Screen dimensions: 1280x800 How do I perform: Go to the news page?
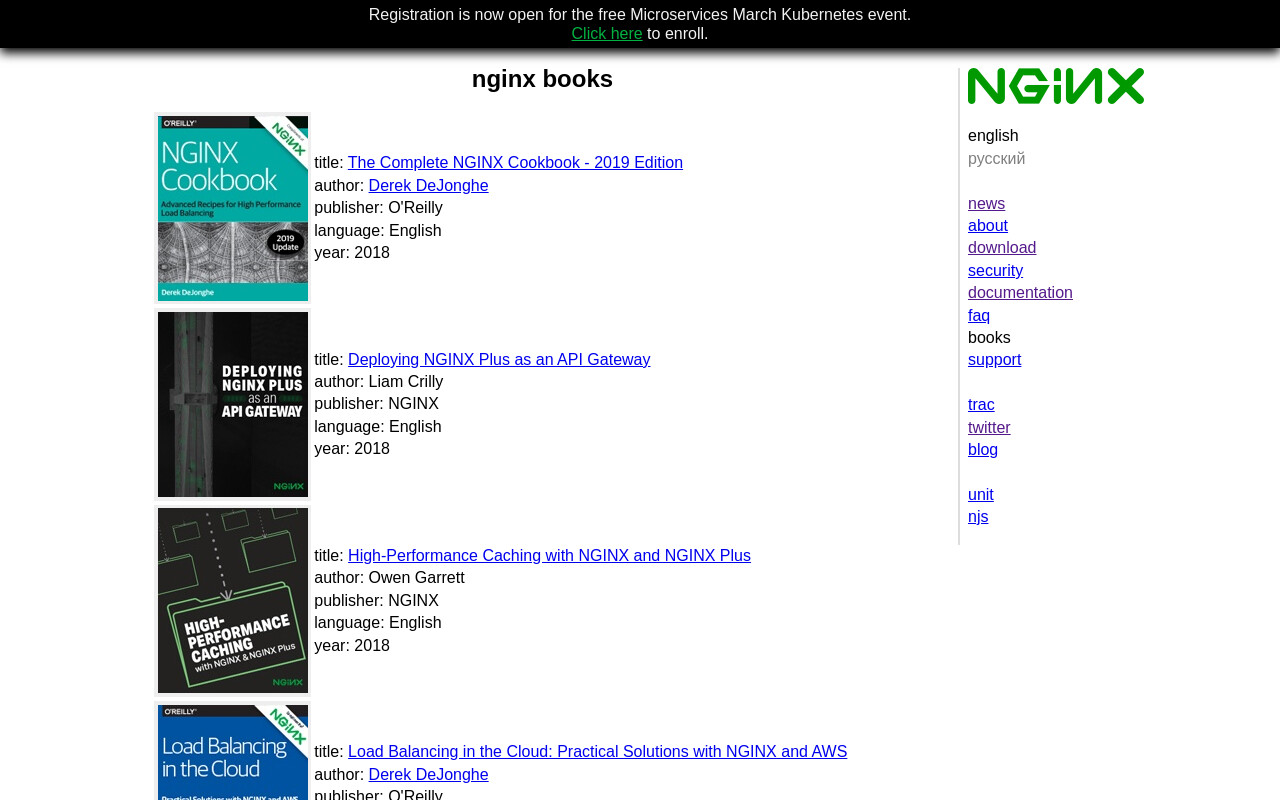point(986,204)
